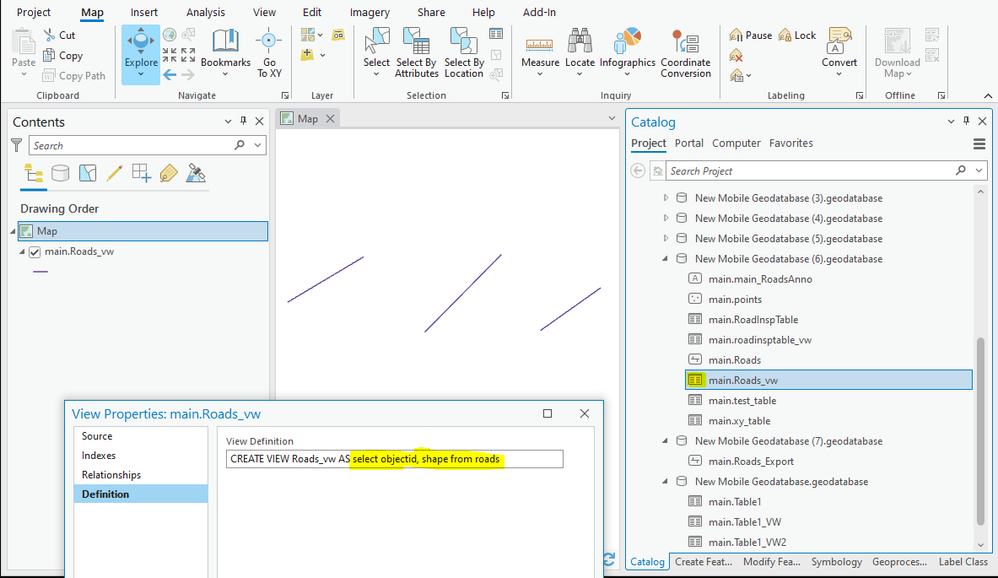
Task: Switch Contents to List By Labeling
Action: (x=169, y=173)
